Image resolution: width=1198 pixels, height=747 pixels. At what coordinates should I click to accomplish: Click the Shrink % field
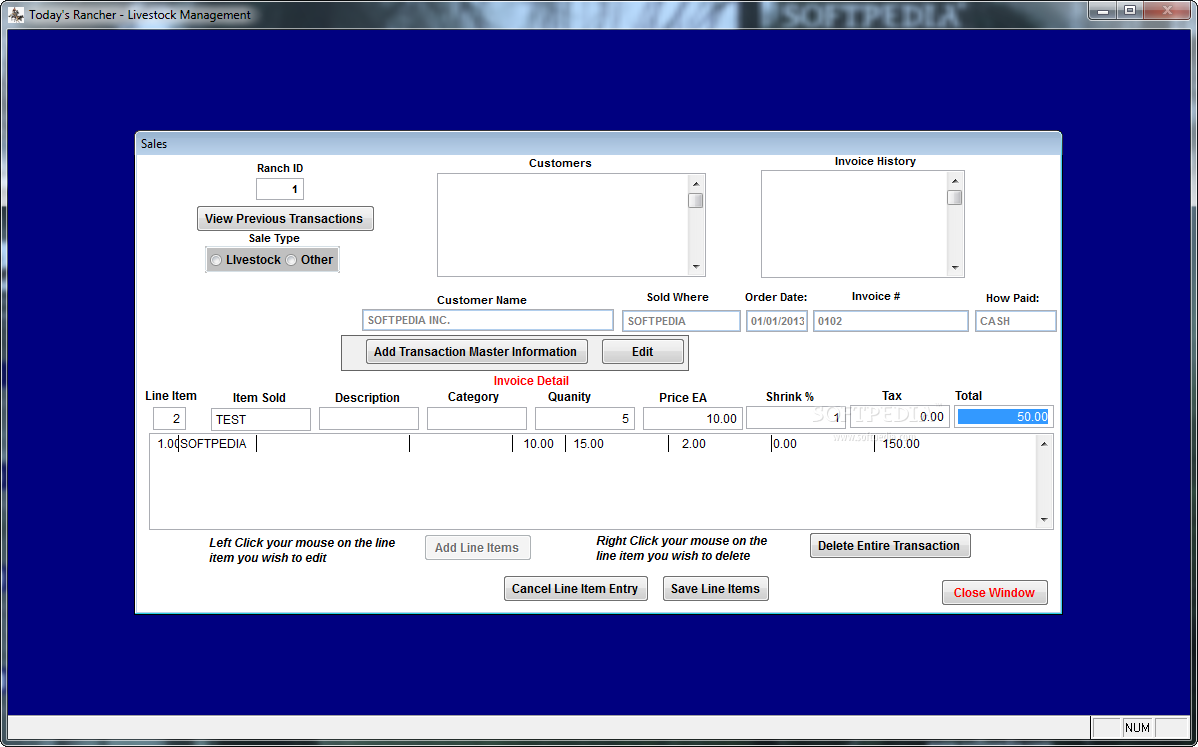click(x=796, y=417)
